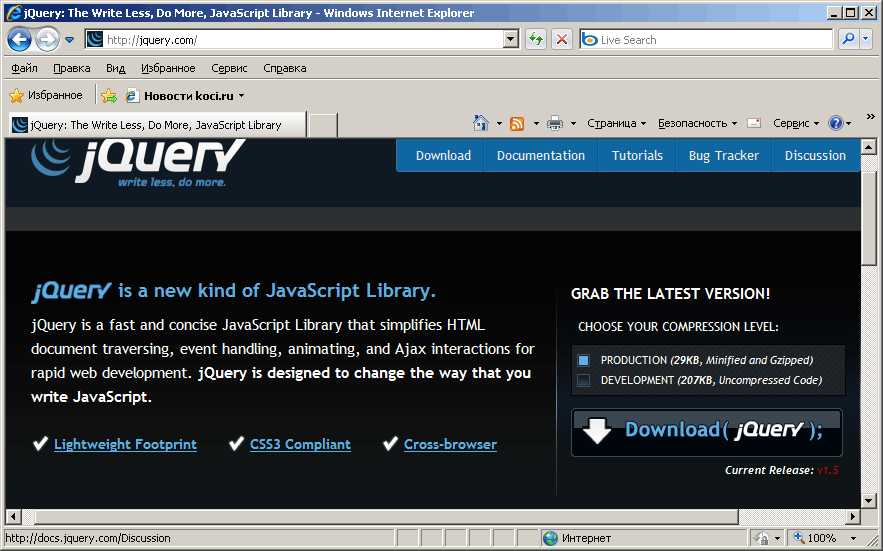Image resolution: width=883 pixels, height=551 pixels.
Task: Click horizontal scrollbar right arrow
Action: tap(853, 516)
